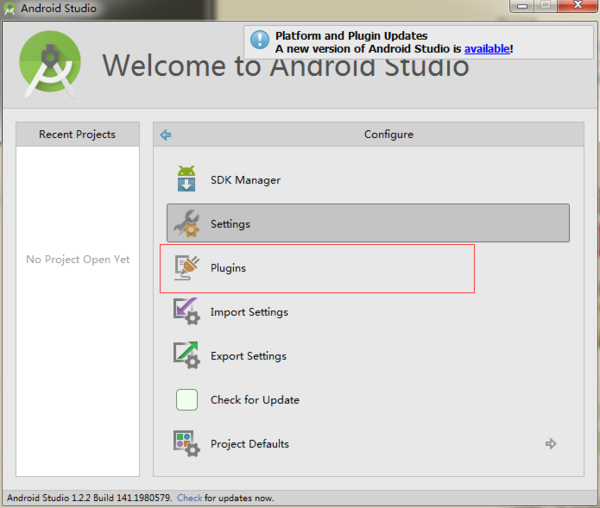The width and height of the screenshot is (600, 508).
Task: Click the 'Welcome to Android Studio' heading
Action: 285,66
